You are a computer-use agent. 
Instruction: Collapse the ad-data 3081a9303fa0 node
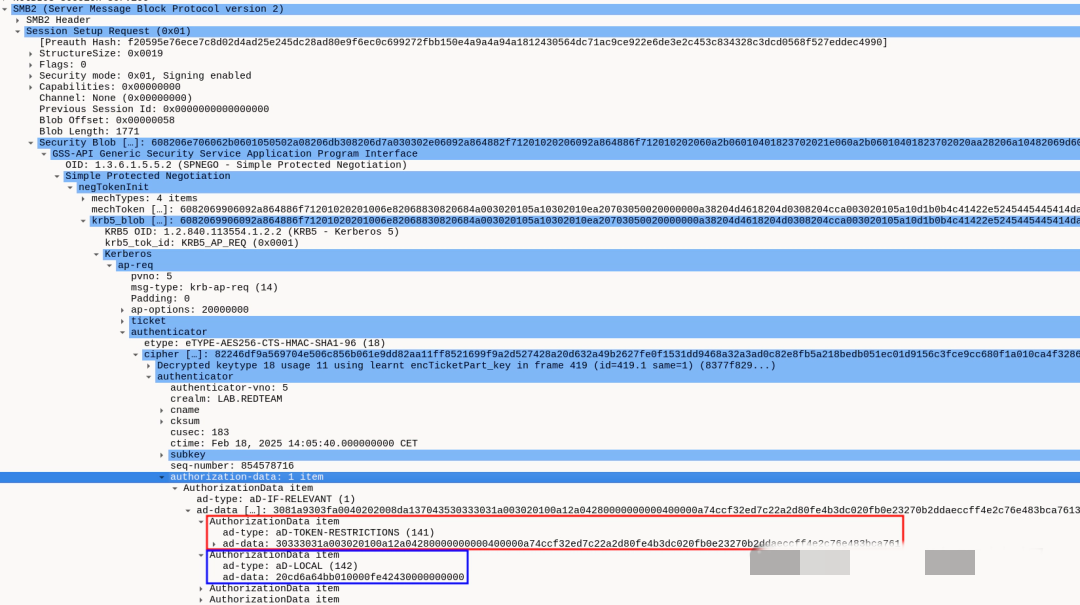188,511
